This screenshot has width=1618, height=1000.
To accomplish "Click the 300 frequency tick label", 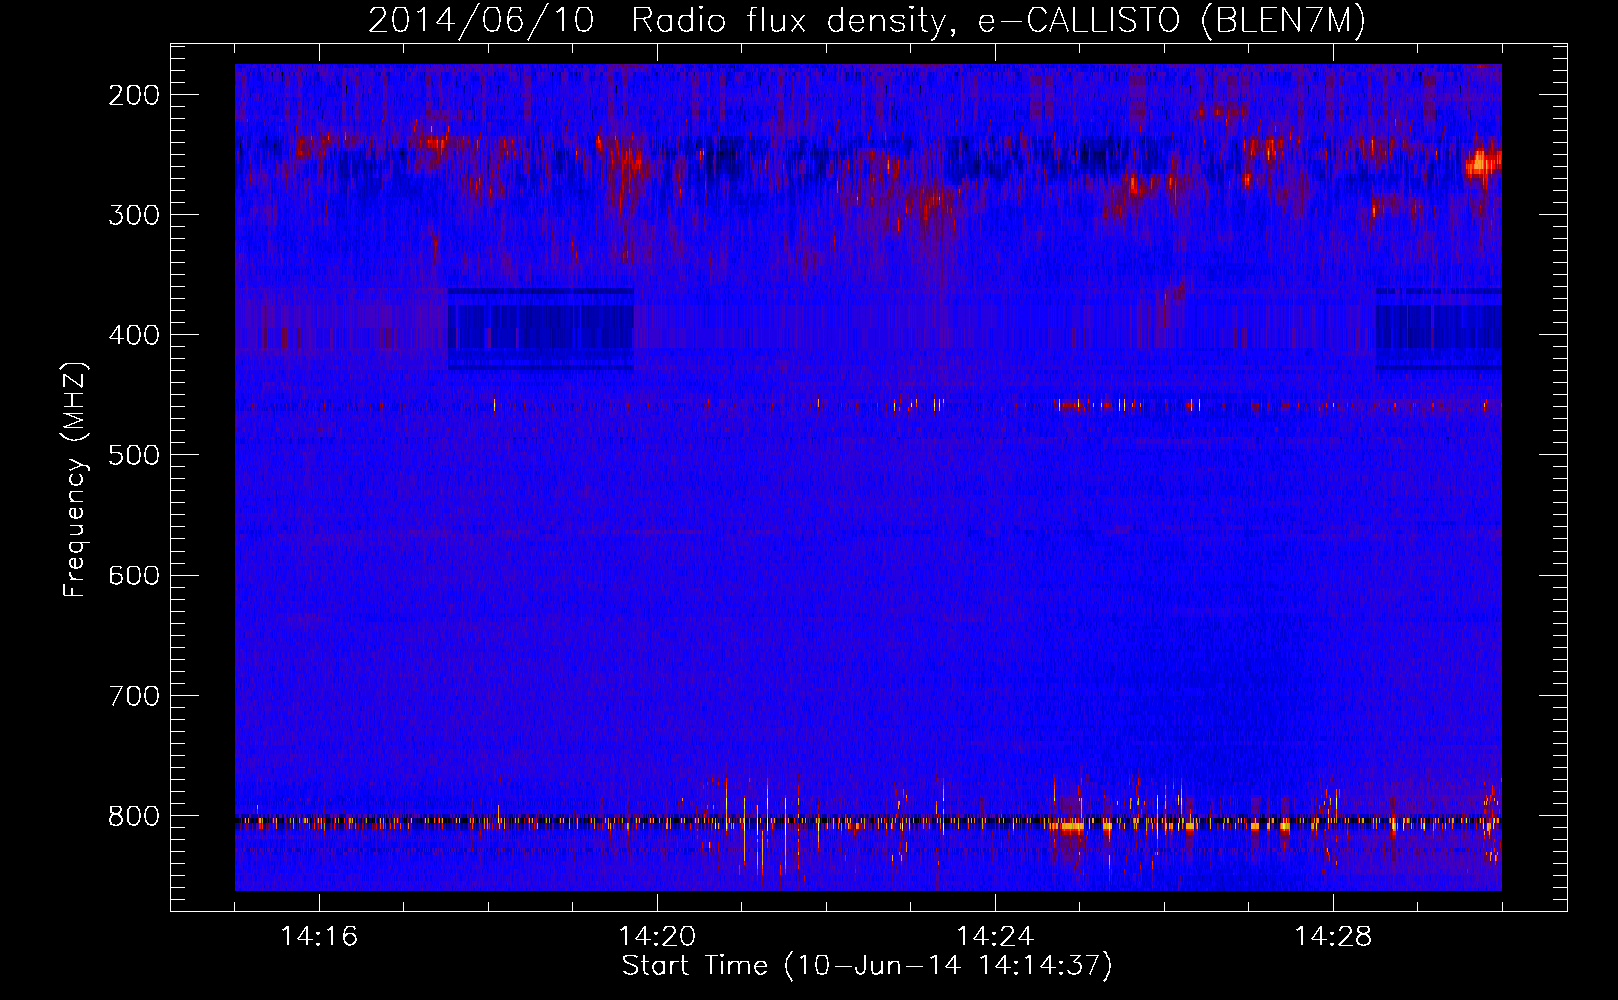I will click(134, 215).
